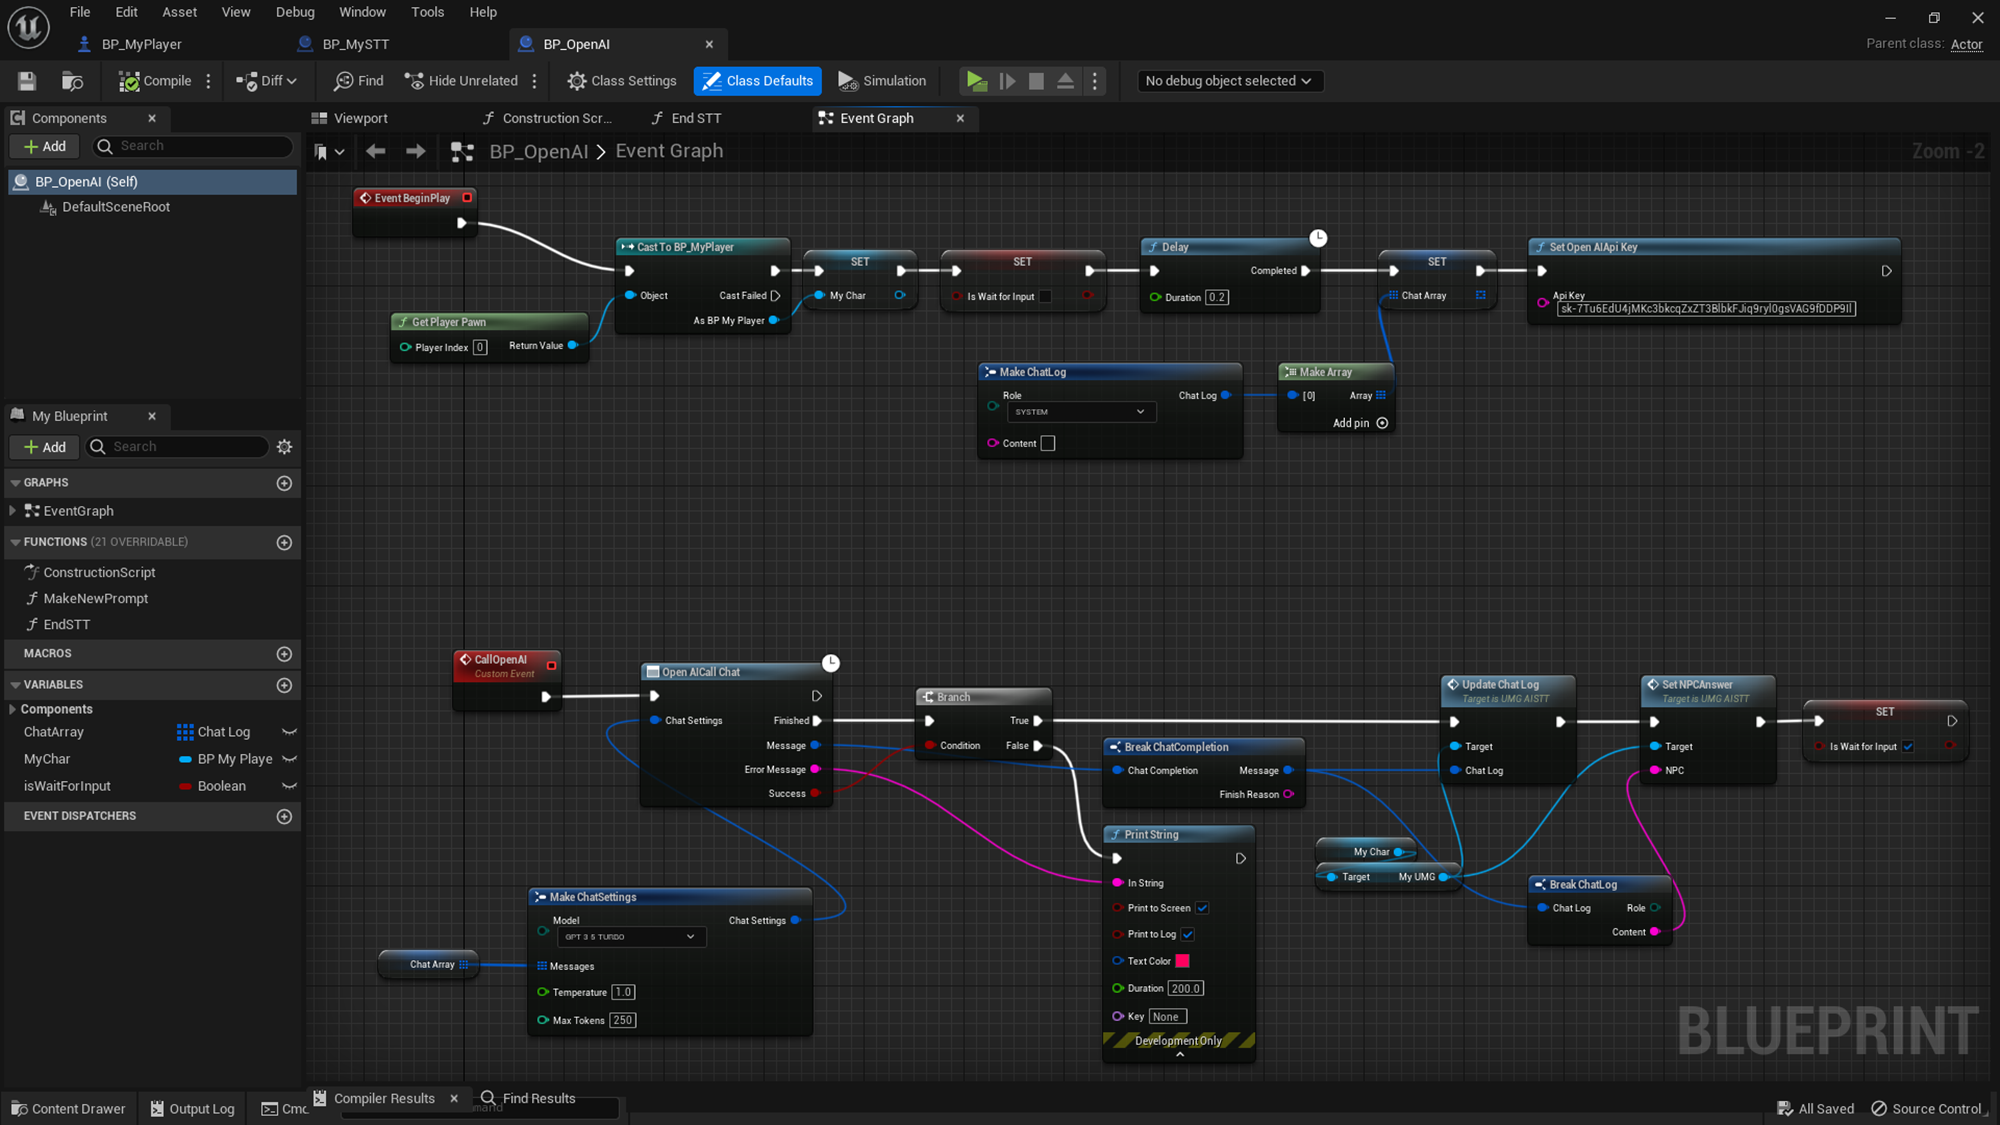Check the Content box on Make ChatLog
The width and height of the screenshot is (2000, 1125).
(1047, 443)
